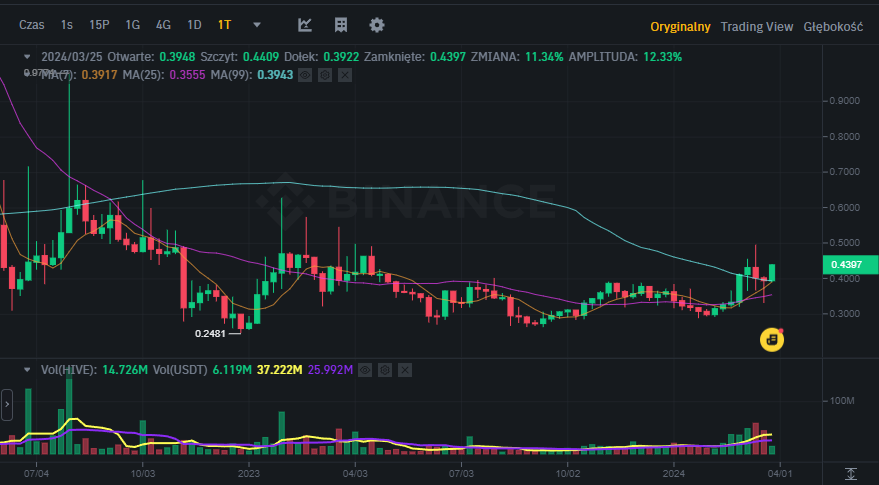Click the purple 25.992M volume MA value
The height and width of the screenshot is (485, 879).
pyautogui.click(x=330, y=370)
